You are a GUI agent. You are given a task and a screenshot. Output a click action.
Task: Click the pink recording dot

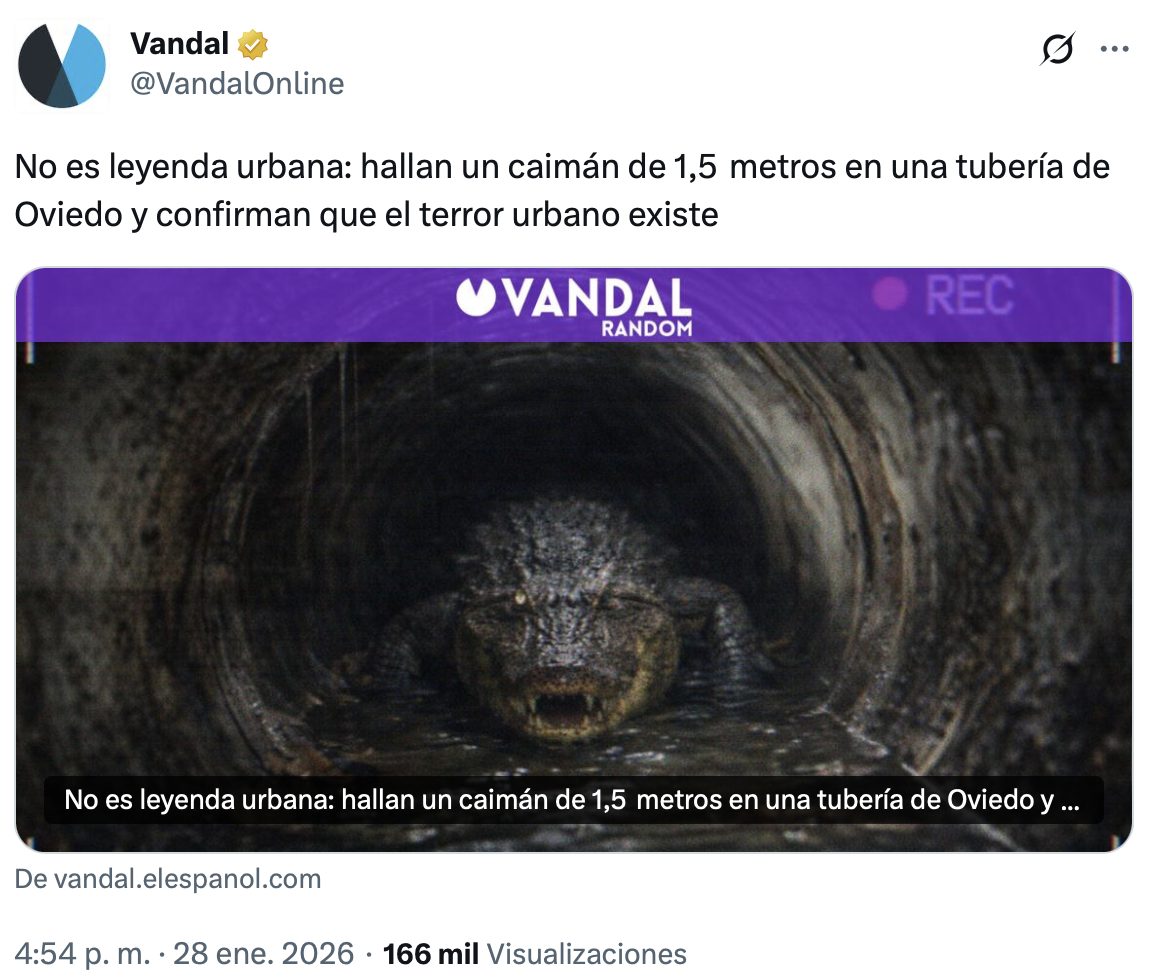890,294
